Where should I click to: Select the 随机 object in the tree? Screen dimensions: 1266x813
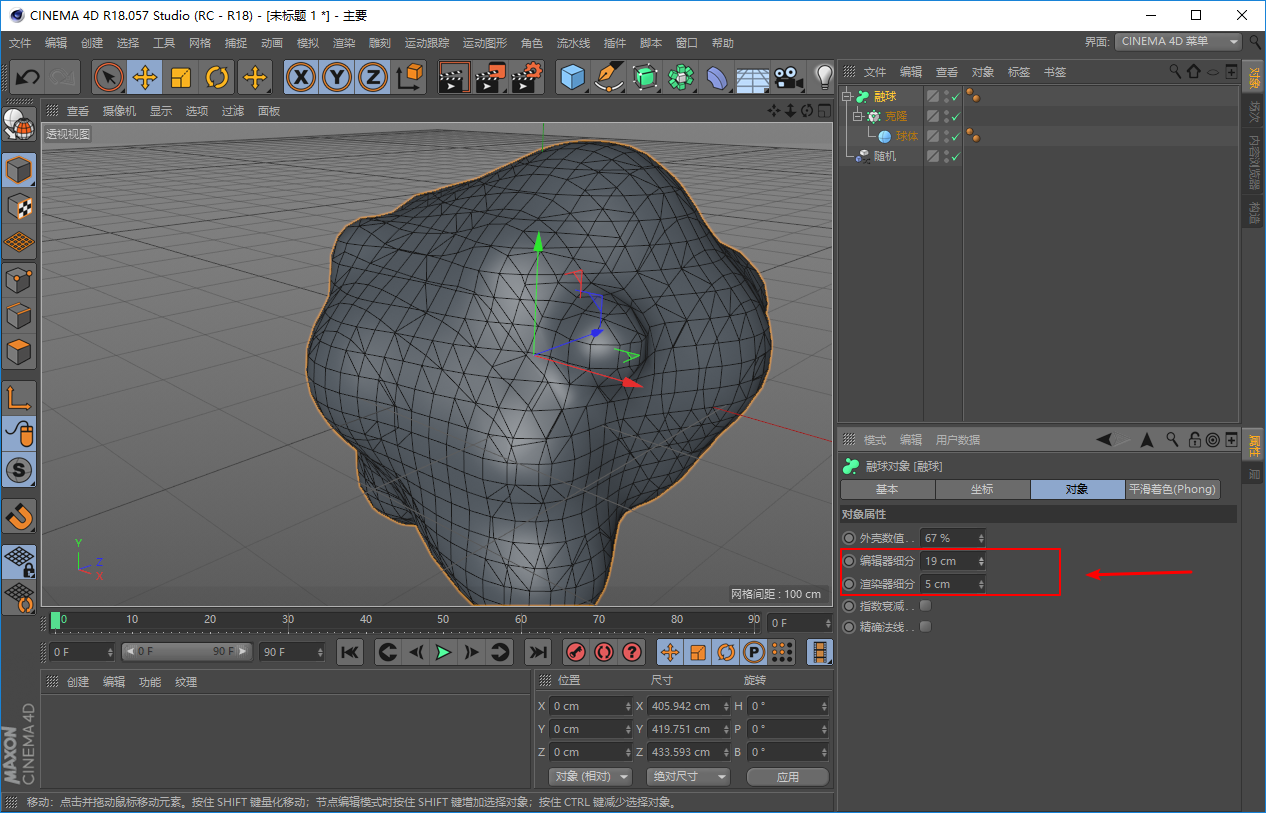[885, 156]
